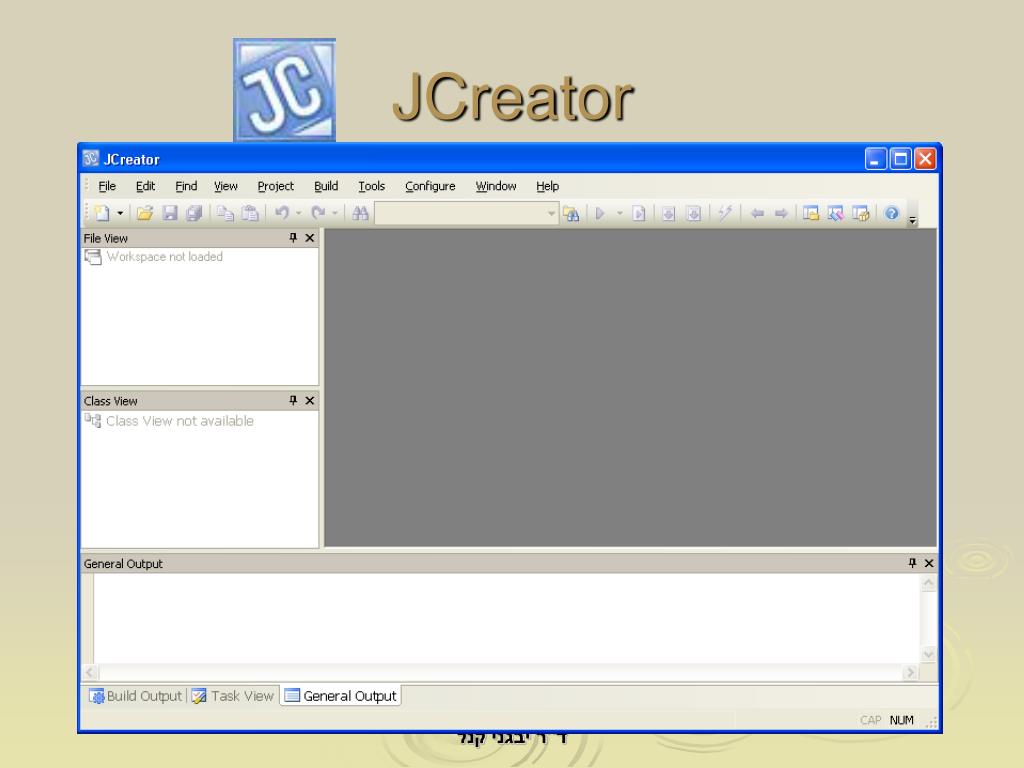Screen dimensions: 1024x768
Task: Click output horizontal scrollbar right arrow
Action: pyautogui.click(x=910, y=672)
